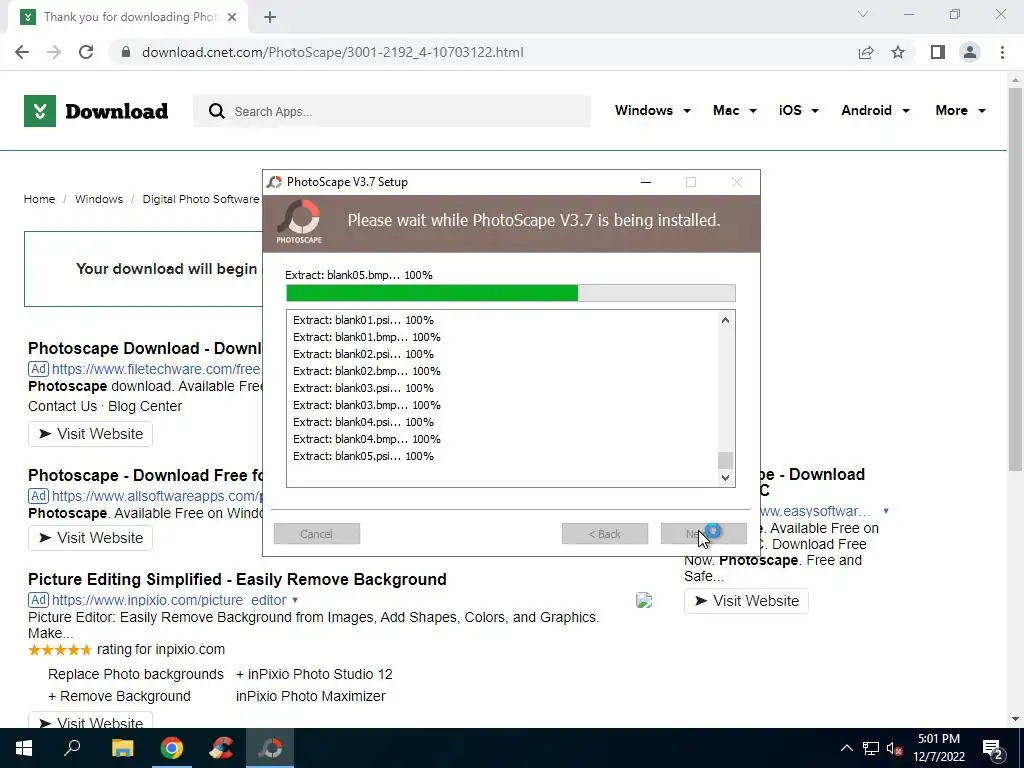Screen dimensions: 1024x768
Task: Select 'Extract: blank01.psi... 100%' log row
Action: pyautogui.click(x=363, y=320)
